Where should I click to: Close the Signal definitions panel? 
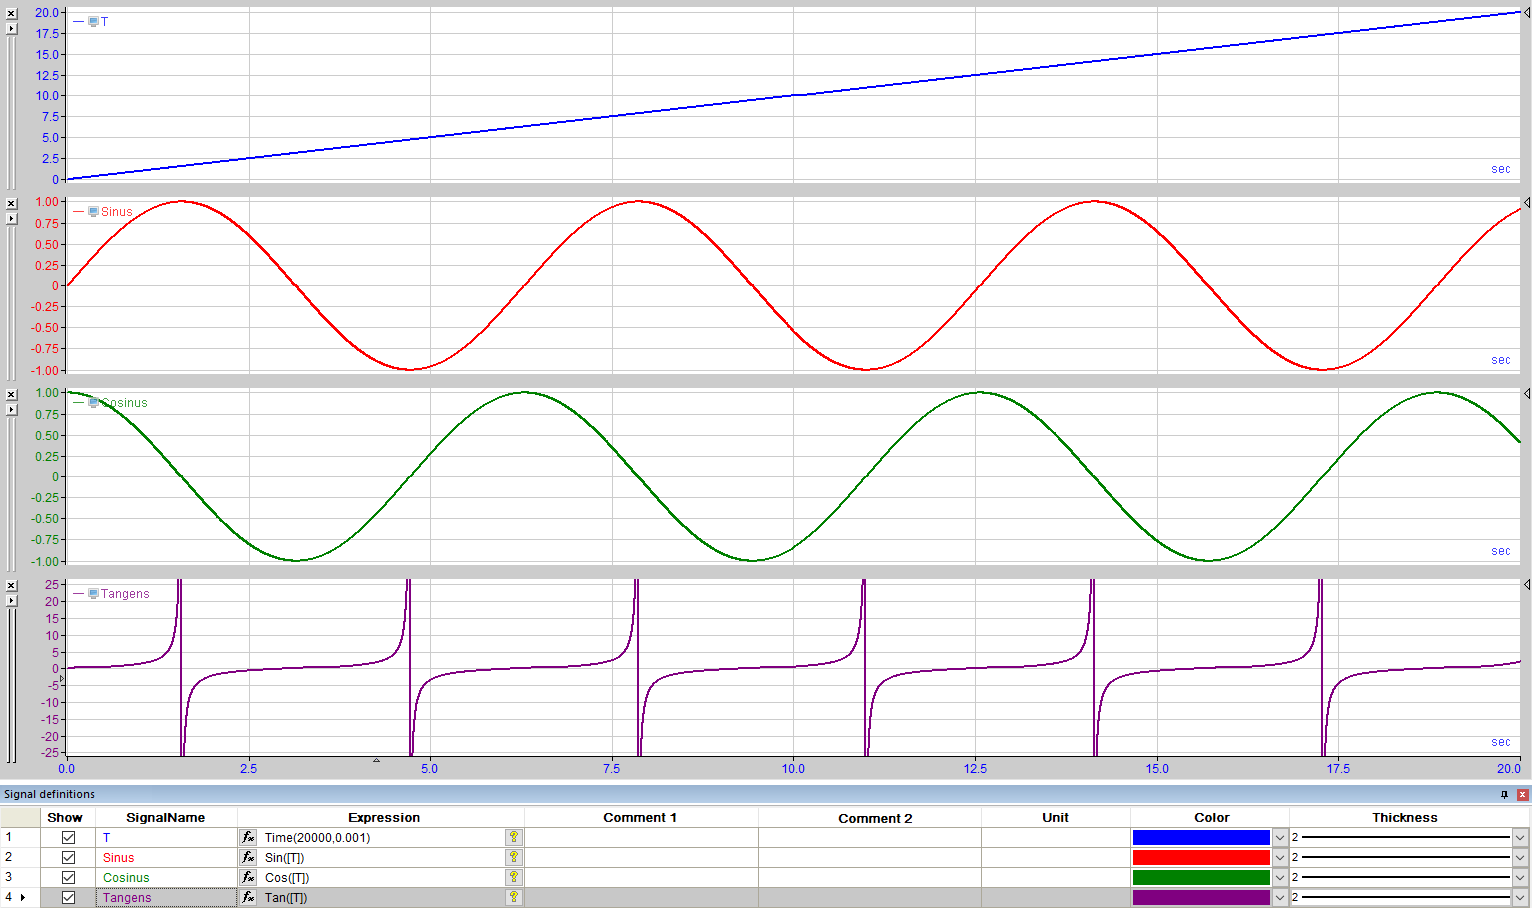(1523, 795)
